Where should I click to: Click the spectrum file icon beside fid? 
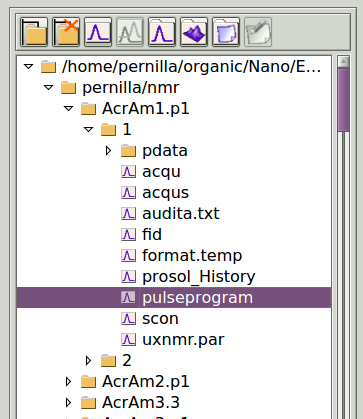[128, 234]
